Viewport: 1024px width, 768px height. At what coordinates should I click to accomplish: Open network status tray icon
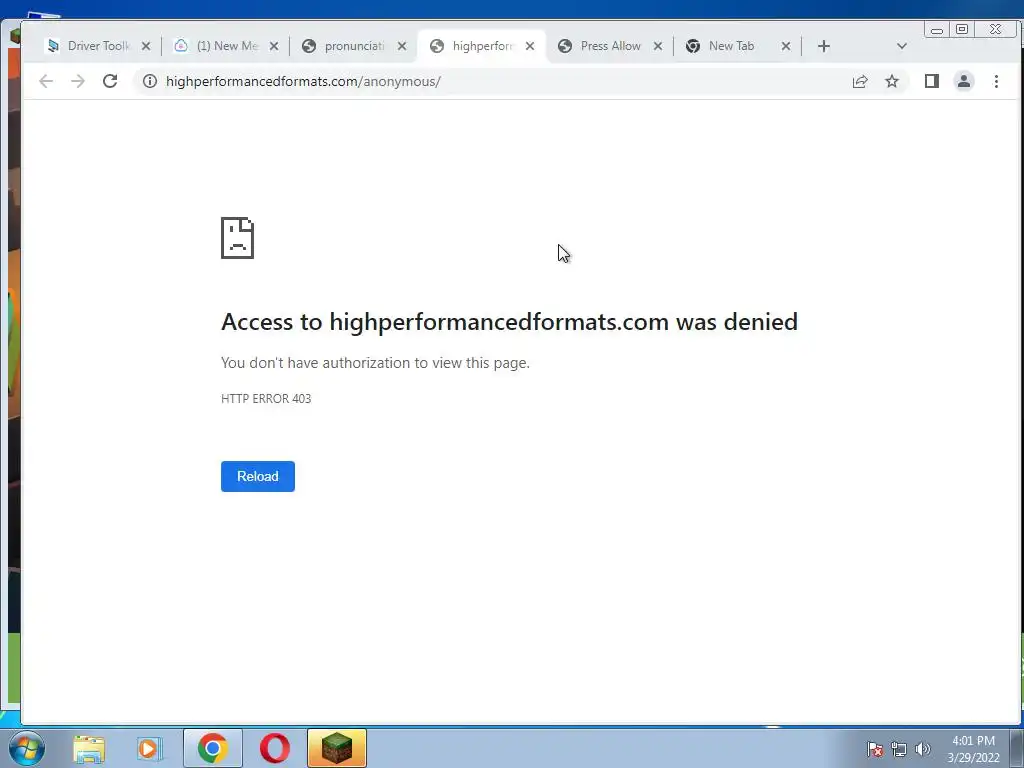[899, 749]
